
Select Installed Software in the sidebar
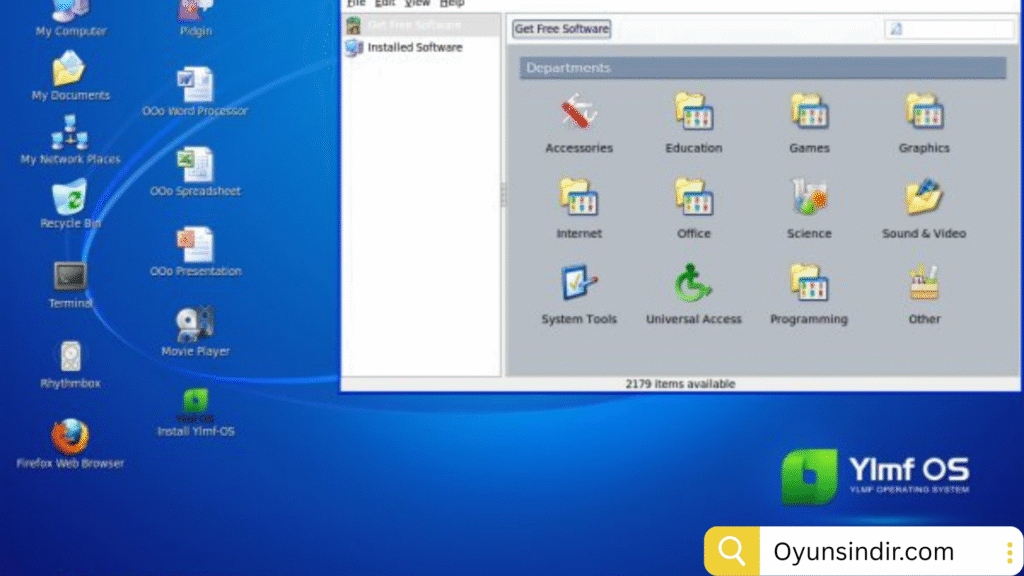pyautogui.click(x=414, y=47)
